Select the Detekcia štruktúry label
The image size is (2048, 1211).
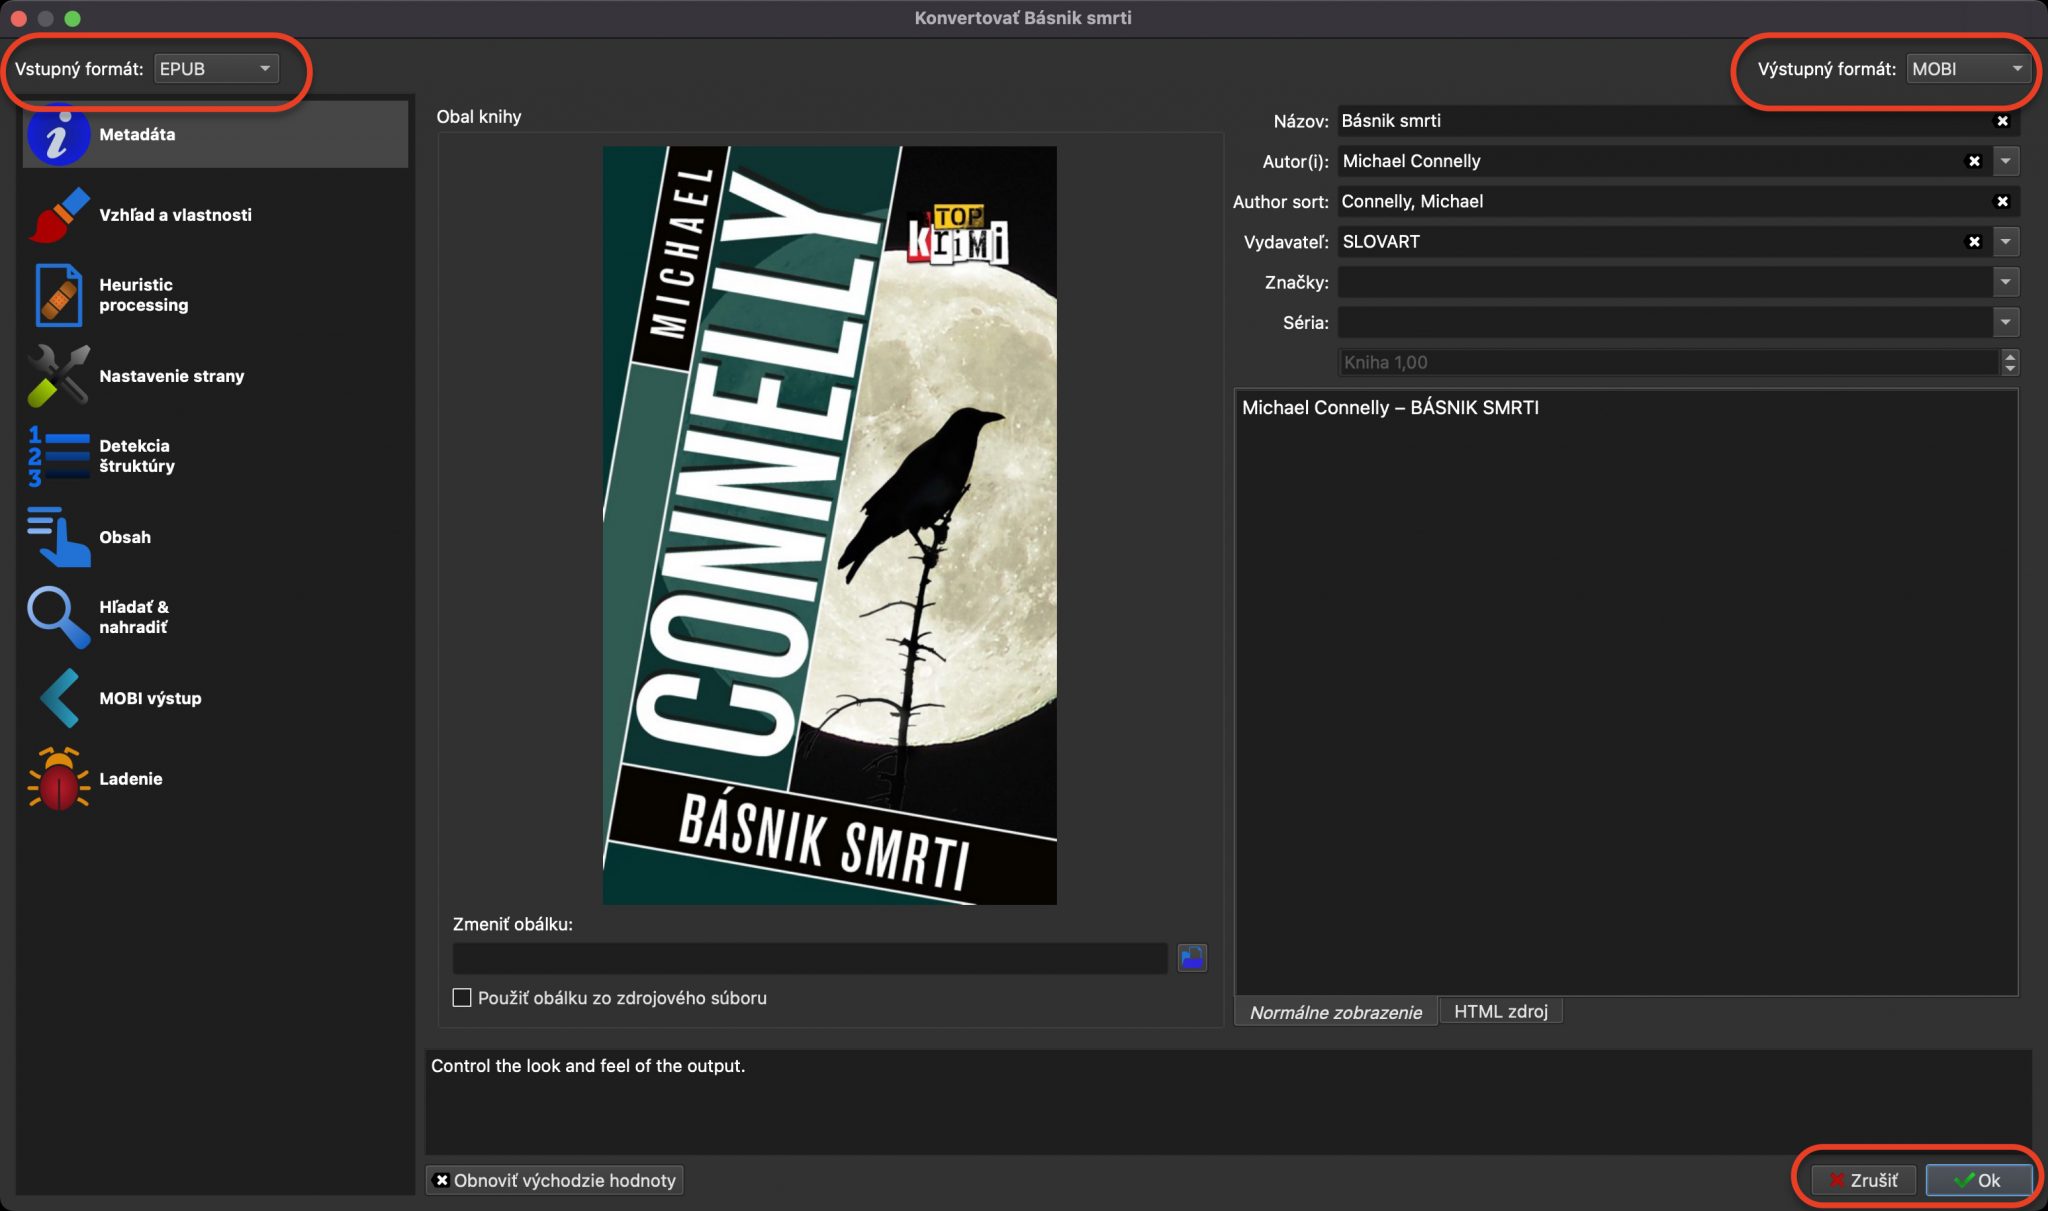[137, 456]
